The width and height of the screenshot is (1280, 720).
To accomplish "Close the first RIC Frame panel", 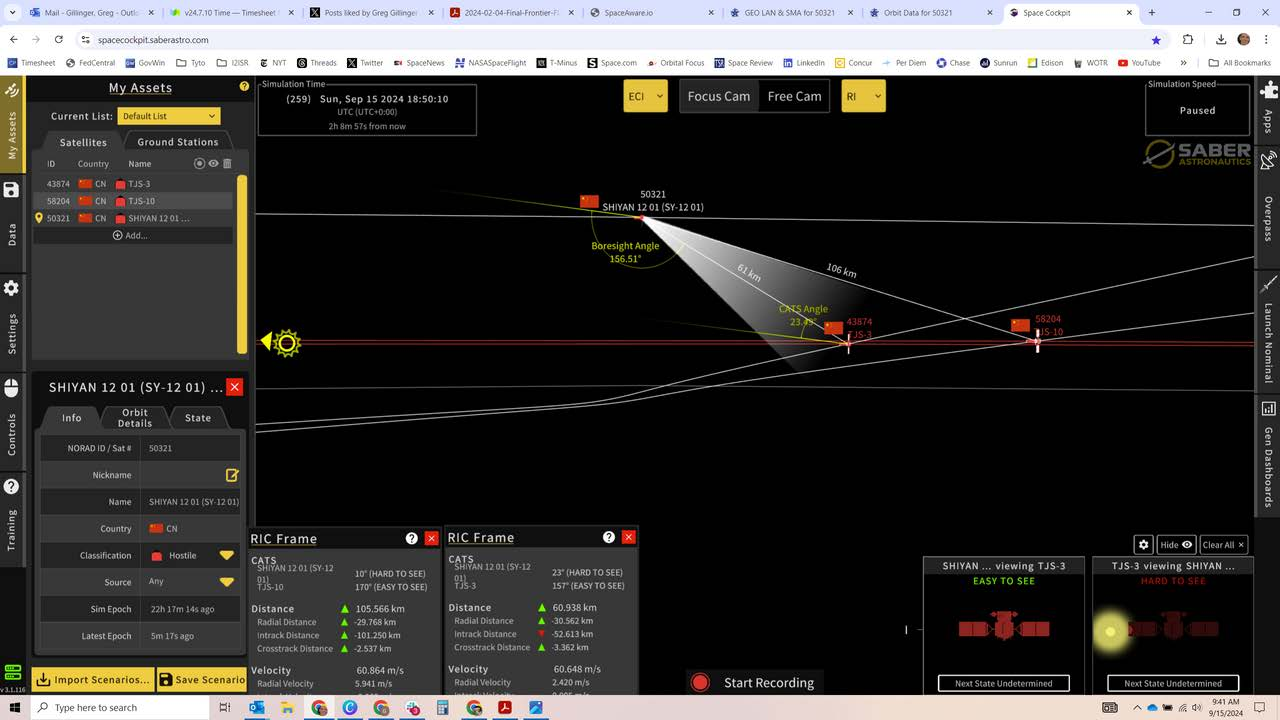I will 431,538.
